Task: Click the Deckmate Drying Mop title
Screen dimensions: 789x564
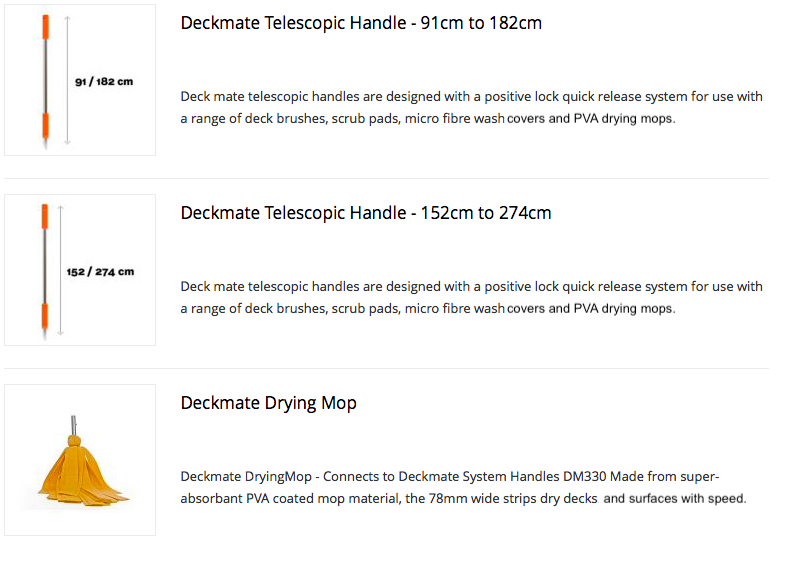Action: tap(269, 403)
